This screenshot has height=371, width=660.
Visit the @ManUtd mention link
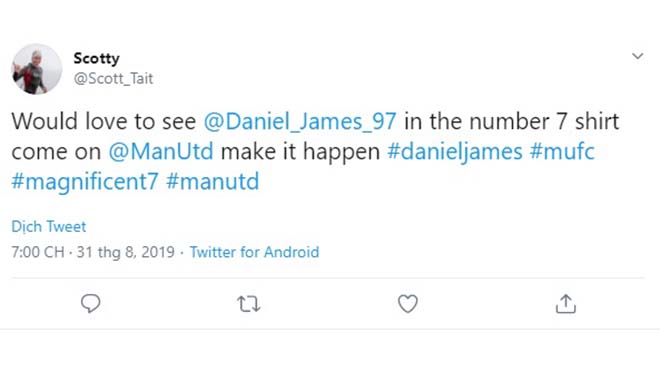tap(161, 152)
